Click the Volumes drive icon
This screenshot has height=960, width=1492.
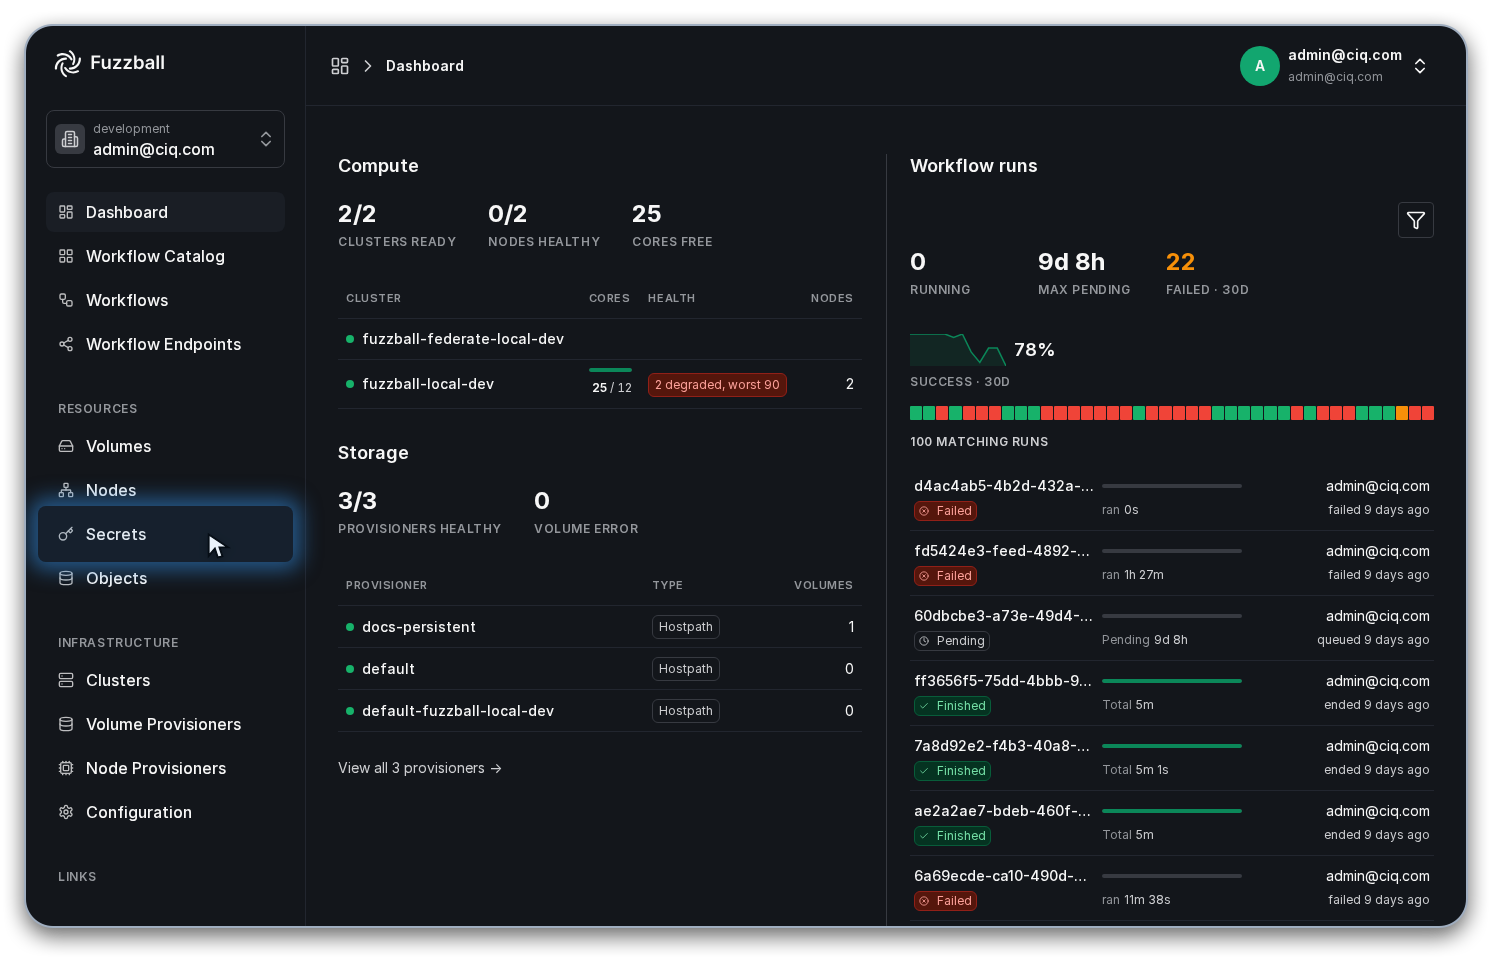pos(66,446)
